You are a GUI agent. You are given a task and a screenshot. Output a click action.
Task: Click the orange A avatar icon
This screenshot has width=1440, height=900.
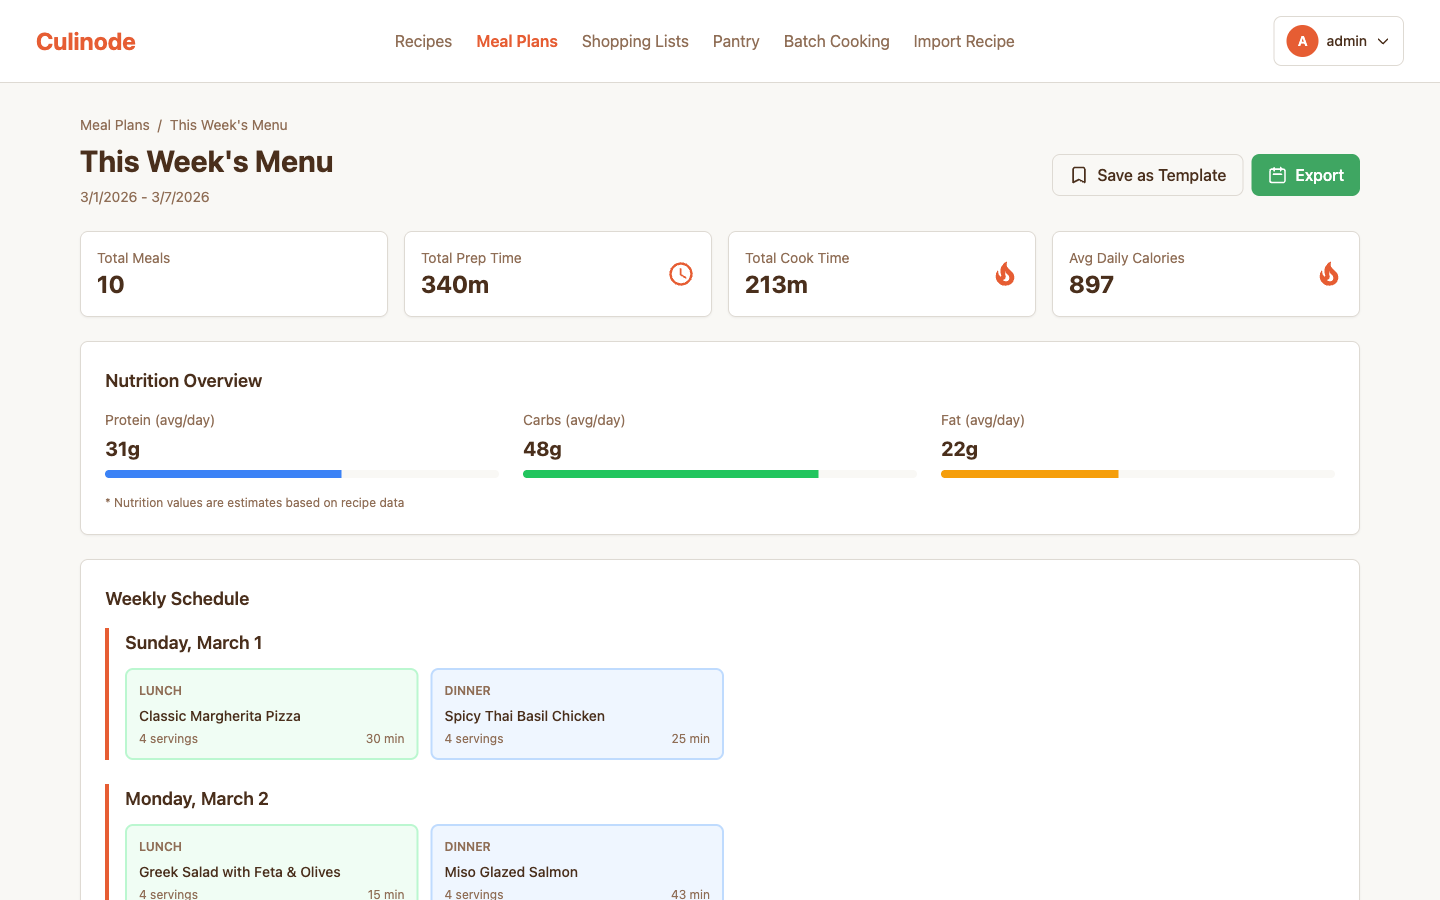[x=1302, y=41]
